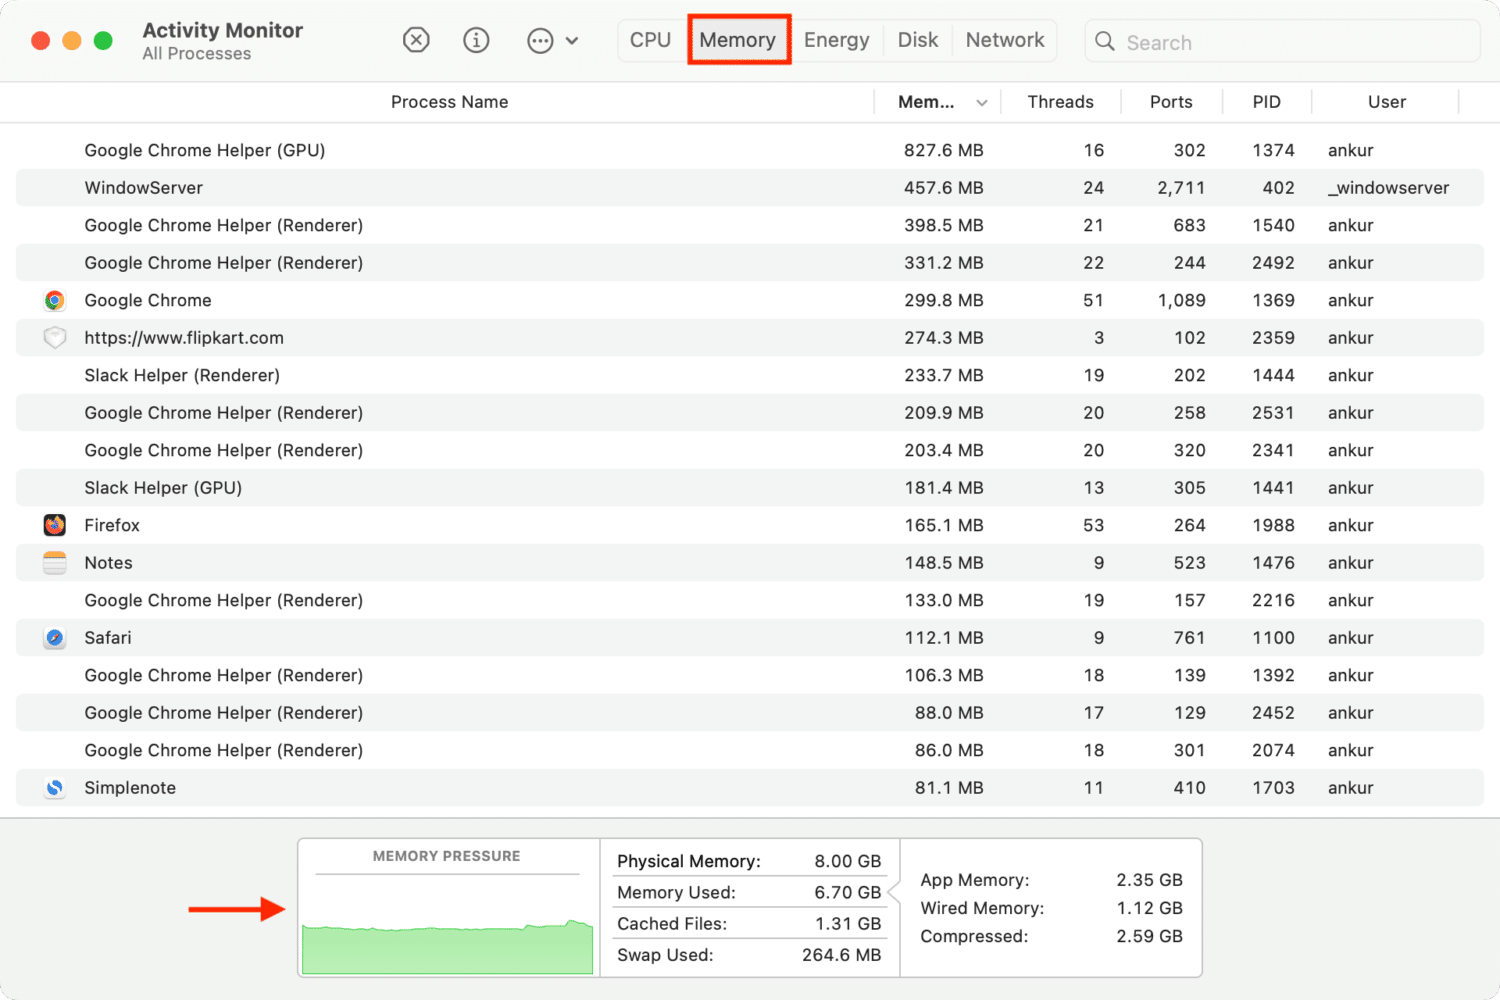This screenshot has width=1500, height=1000.
Task: Select the Simplenote app icon
Action: (55, 788)
